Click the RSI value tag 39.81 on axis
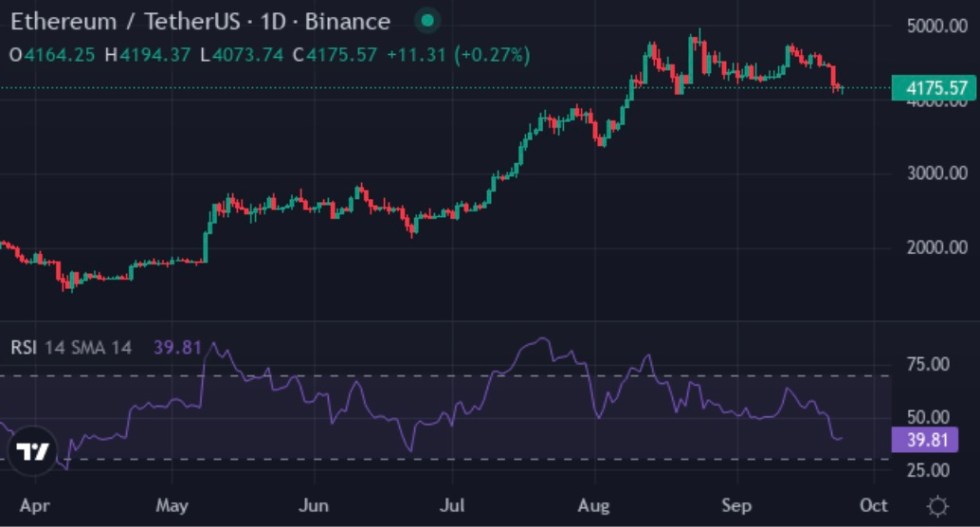Image resolution: width=980 pixels, height=527 pixels. click(x=925, y=440)
